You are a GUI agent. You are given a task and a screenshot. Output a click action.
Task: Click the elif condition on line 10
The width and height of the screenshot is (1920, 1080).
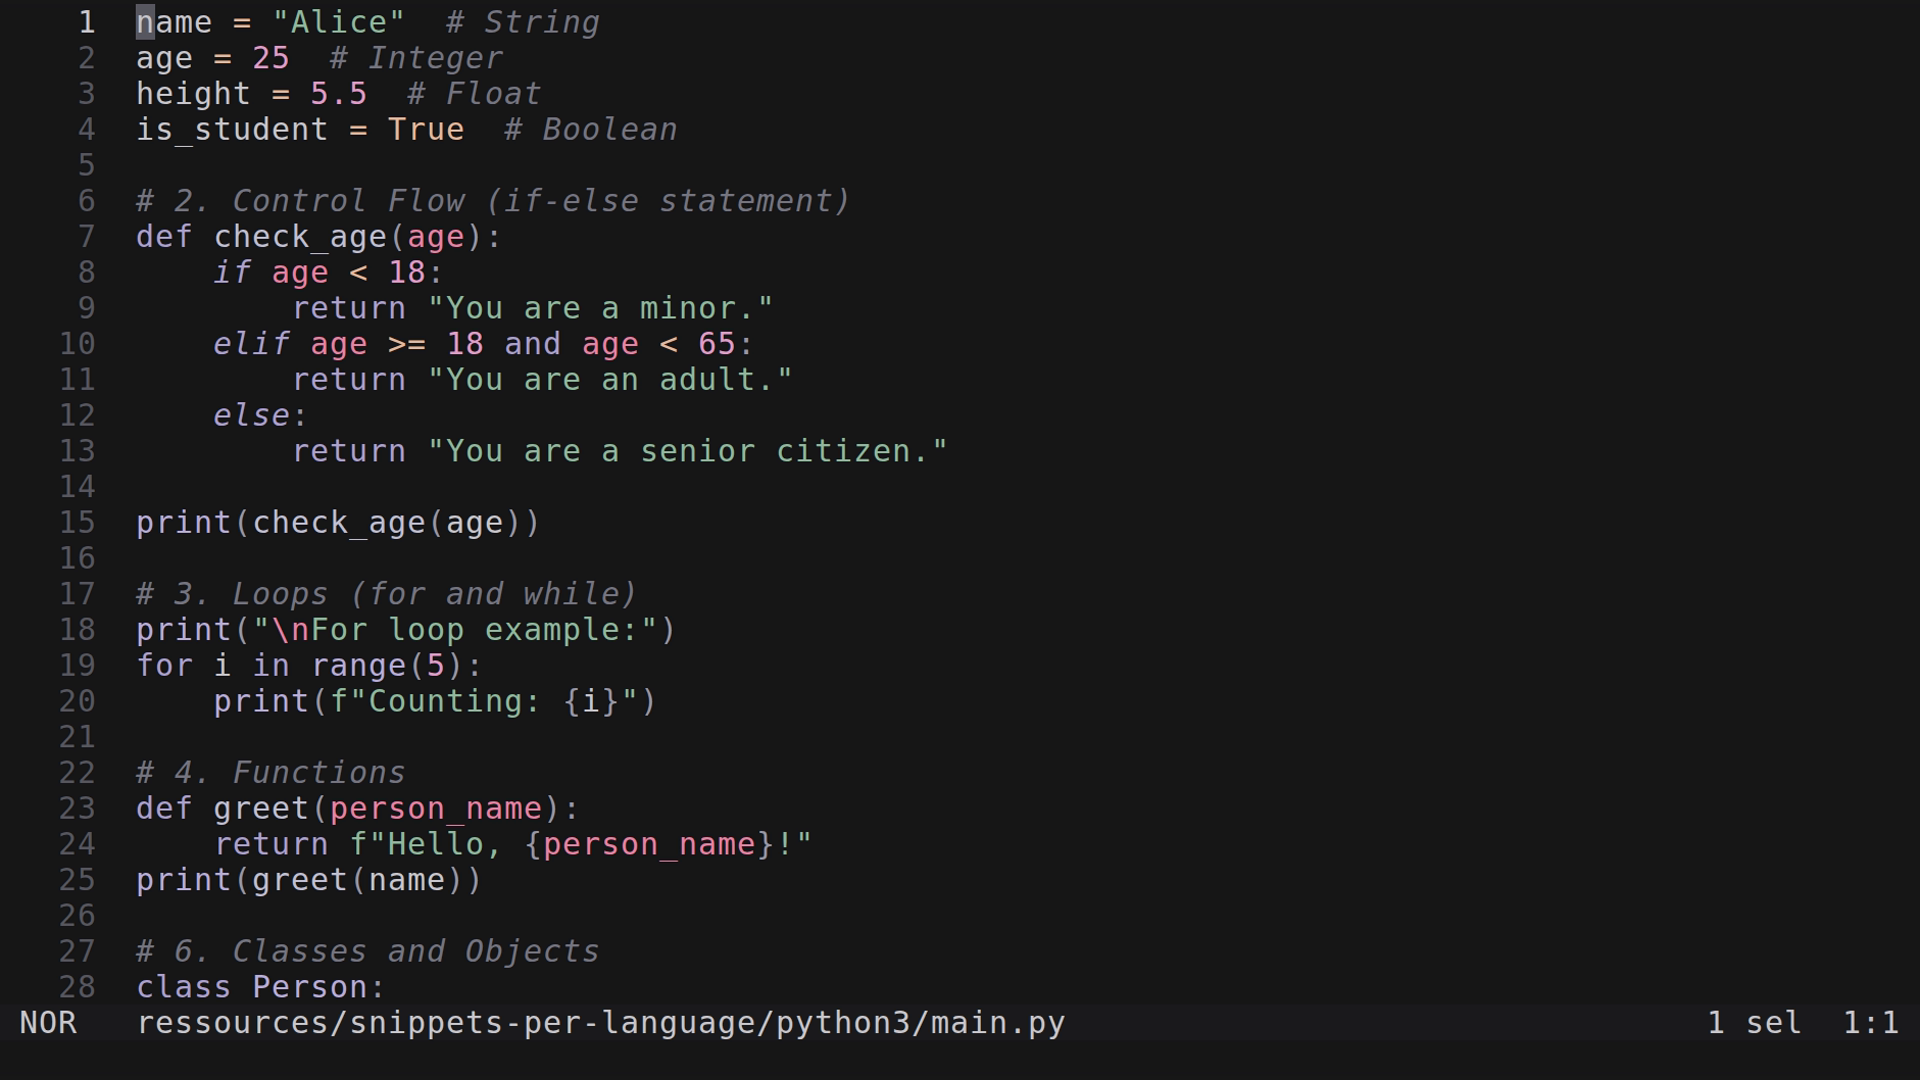(x=480, y=343)
